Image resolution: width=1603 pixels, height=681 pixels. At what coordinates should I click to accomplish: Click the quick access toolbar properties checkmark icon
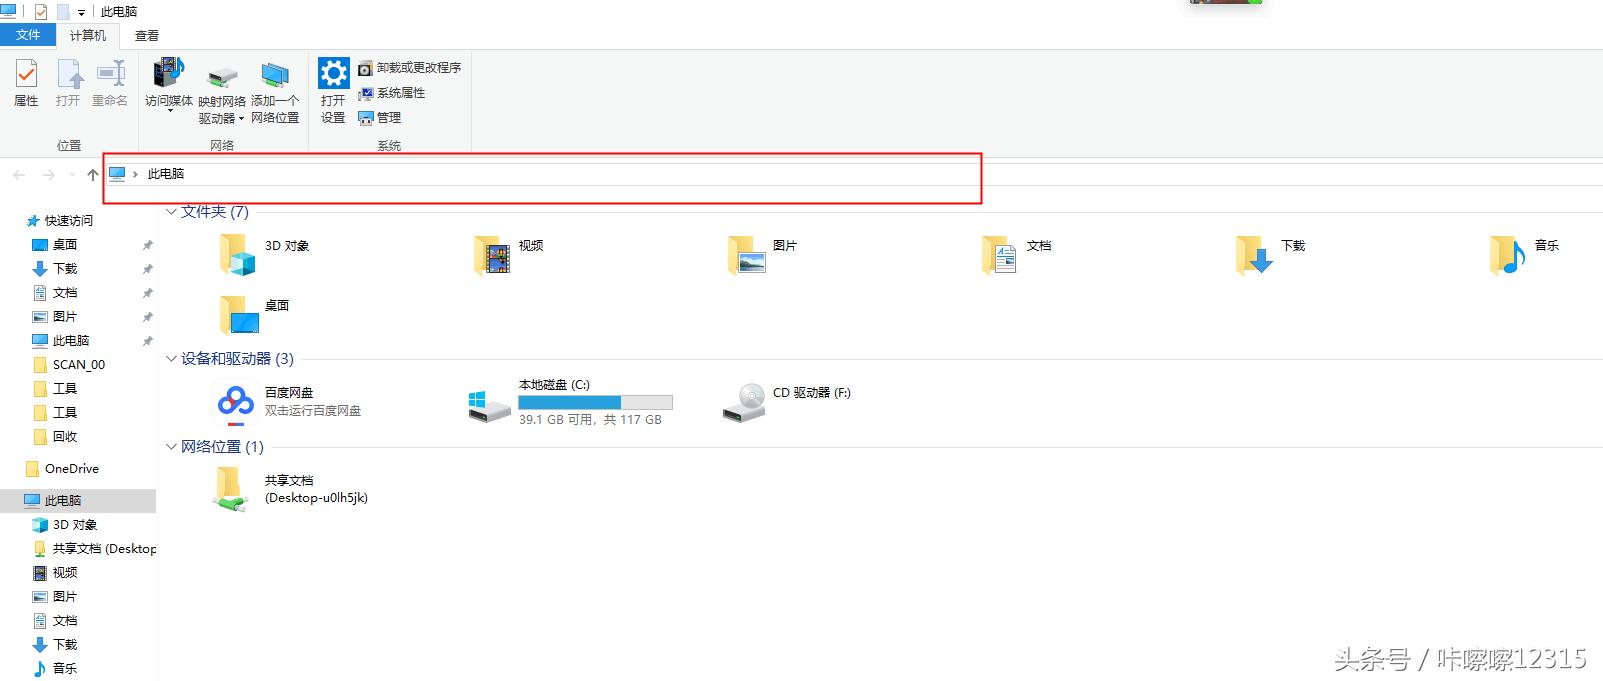tap(41, 12)
